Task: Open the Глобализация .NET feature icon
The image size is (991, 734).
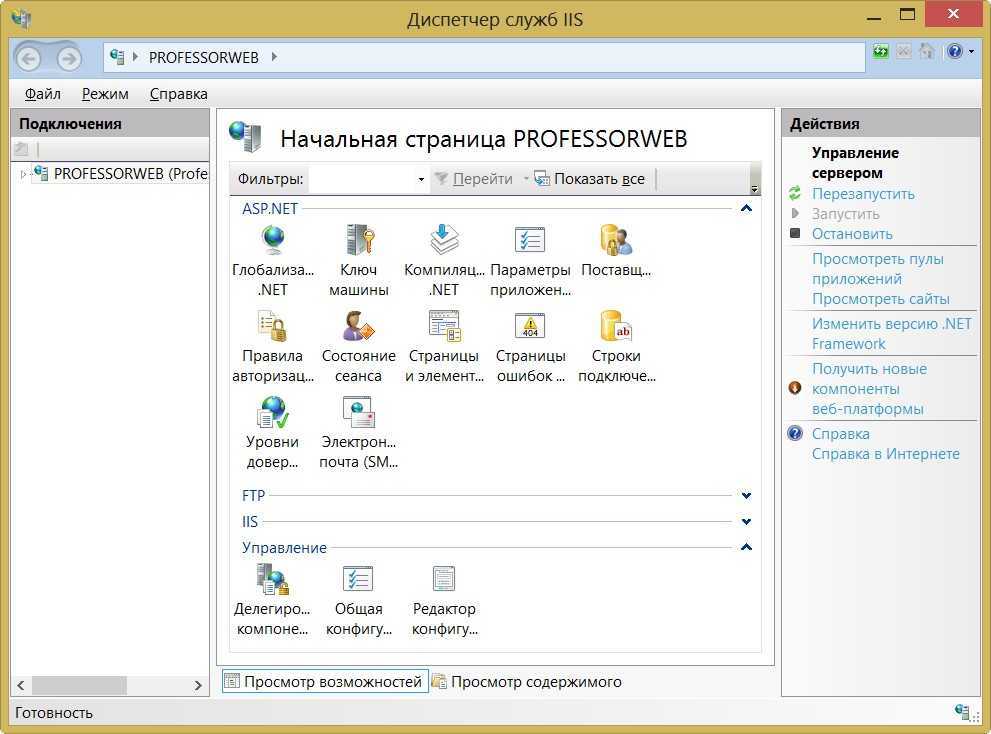Action: [272, 241]
